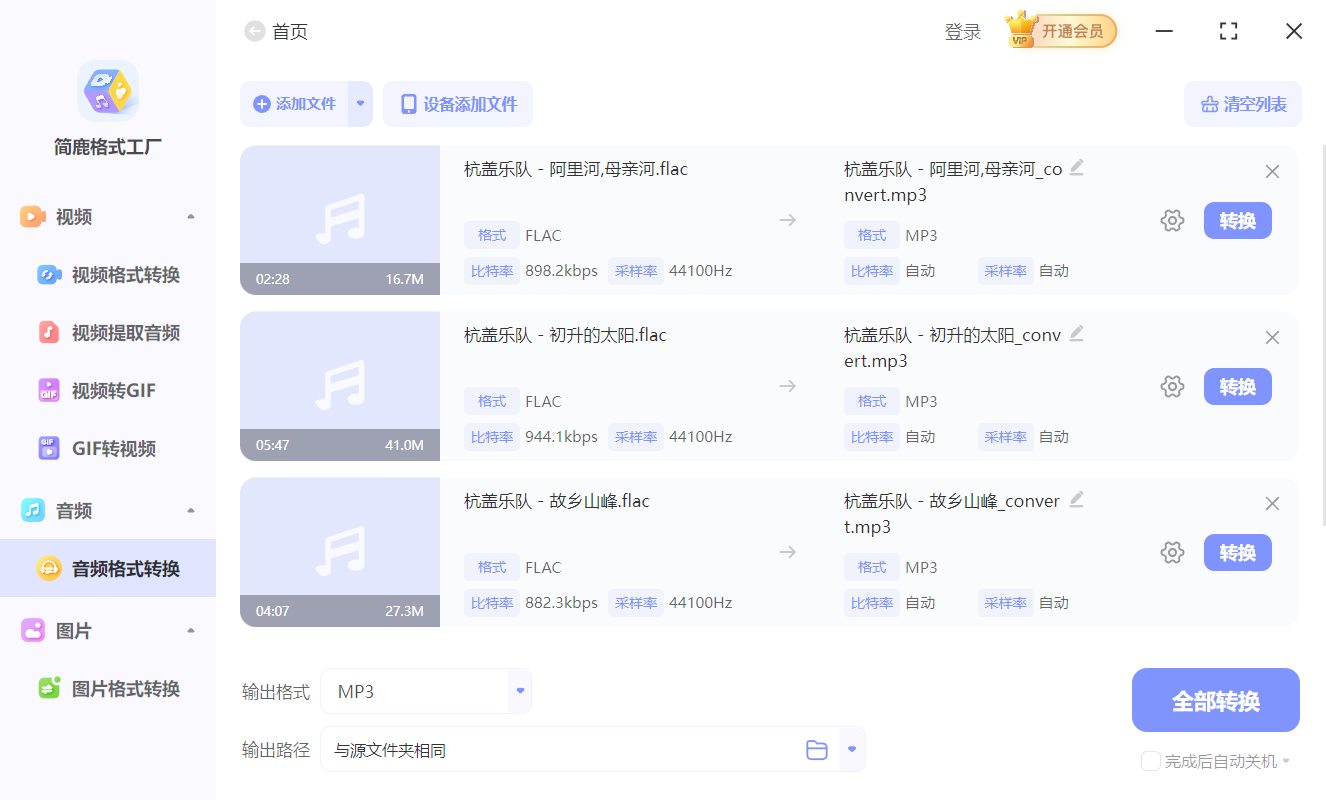Viewport: 1326px width, 800px height.
Task: Enable 完成后自动关机 shutdown option
Action: 1149,761
